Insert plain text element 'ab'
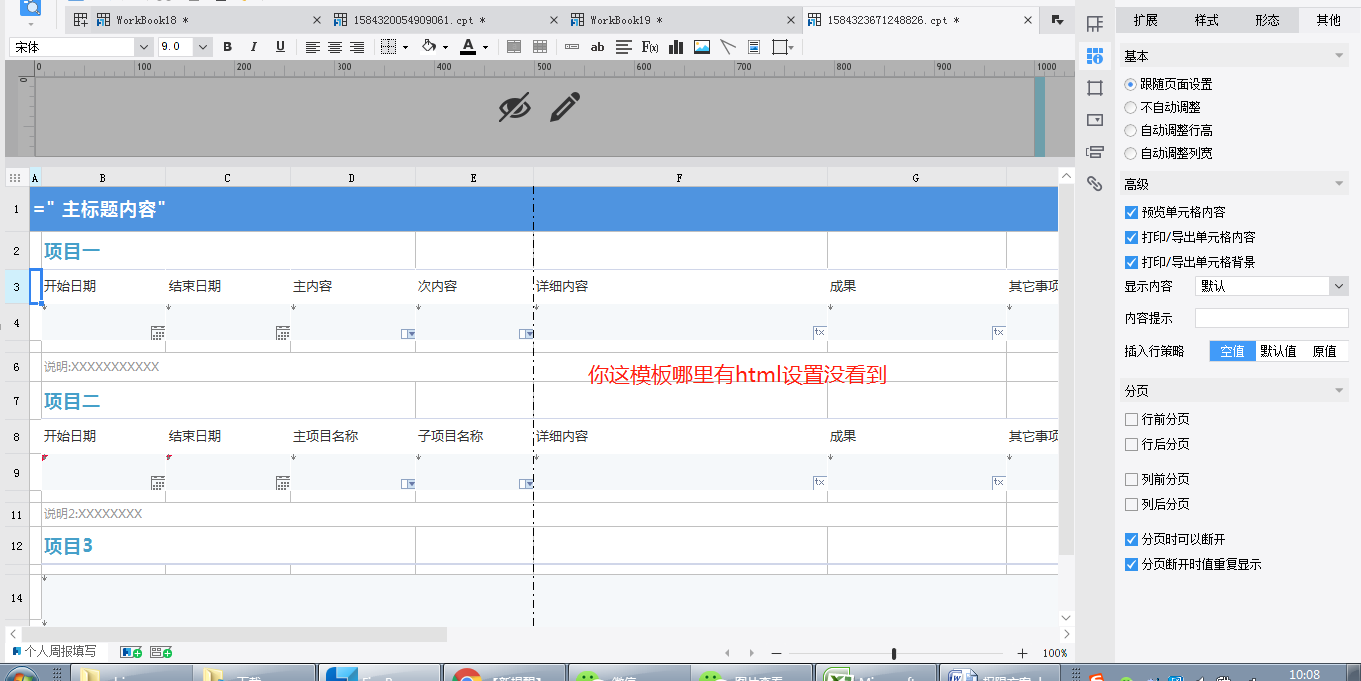 (598, 47)
